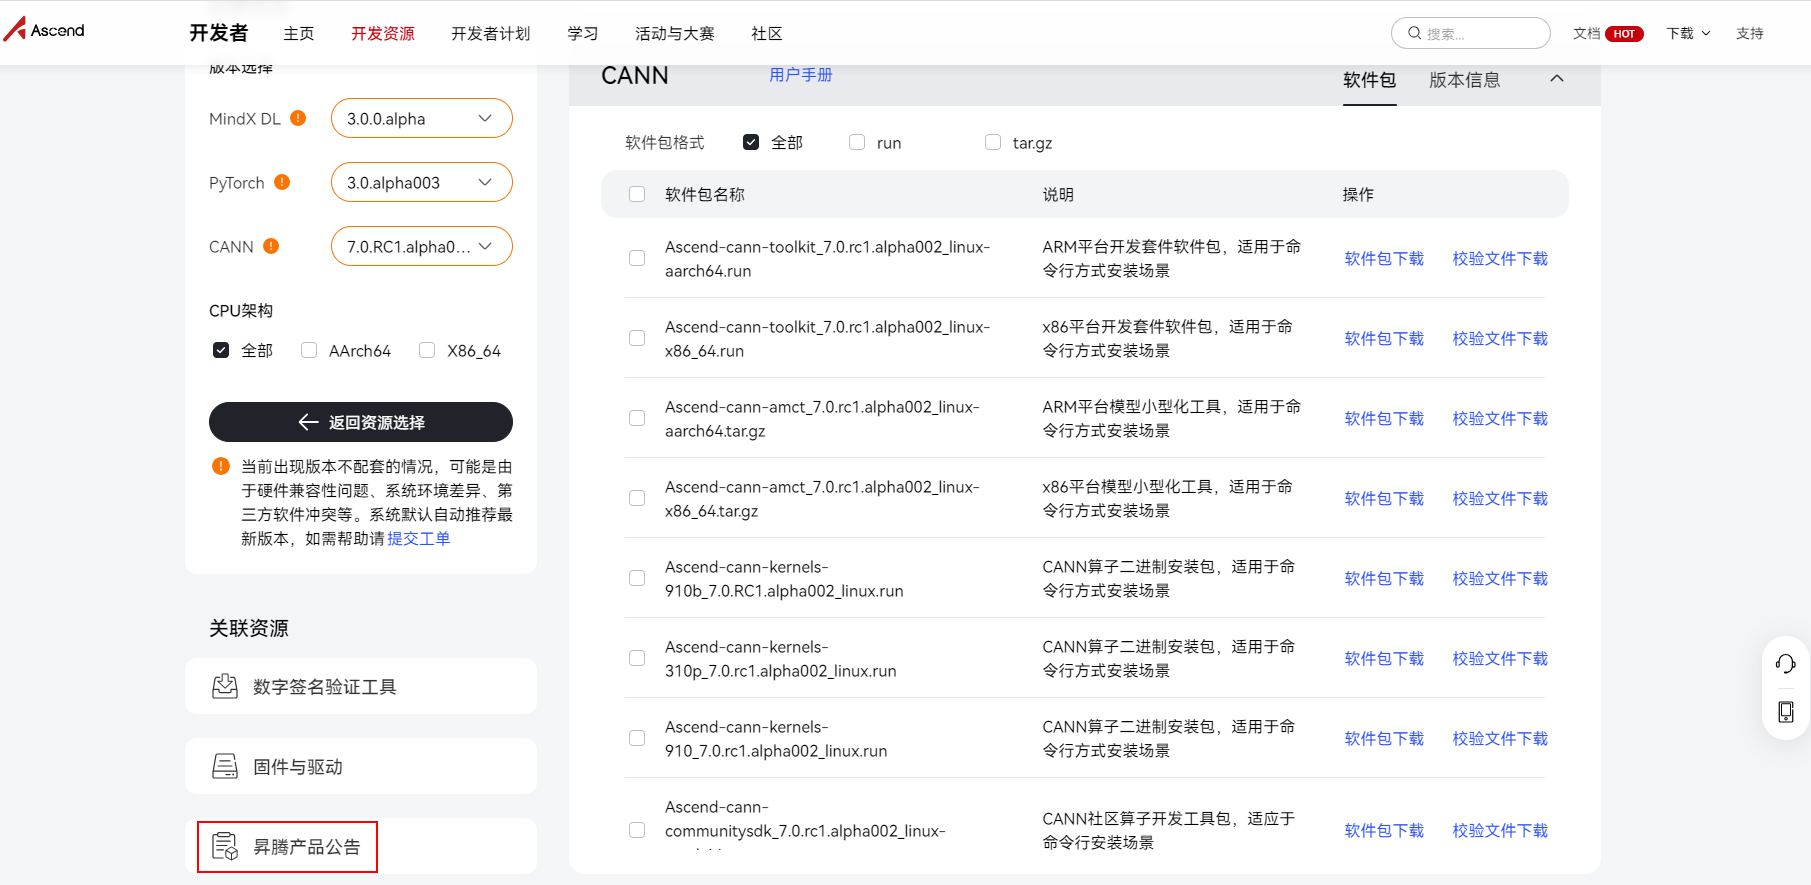The height and width of the screenshot is (885, 1811).
Task: Download package for toolkit x86_64.run
Action: point(1385,338)
